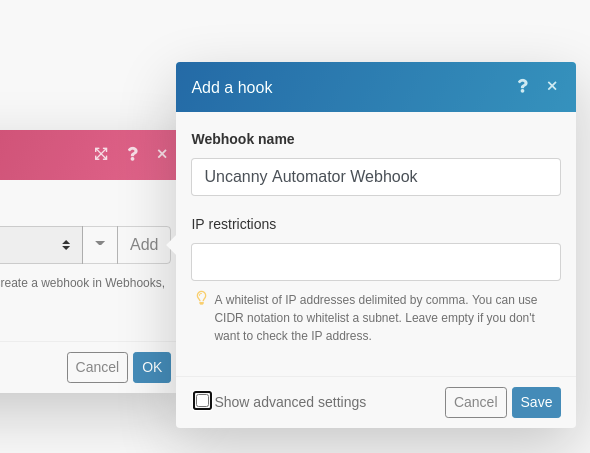Viewport: 590px width, 453px height.
Task: Focus the empty IP restrictions field
Action: [376, 262]
